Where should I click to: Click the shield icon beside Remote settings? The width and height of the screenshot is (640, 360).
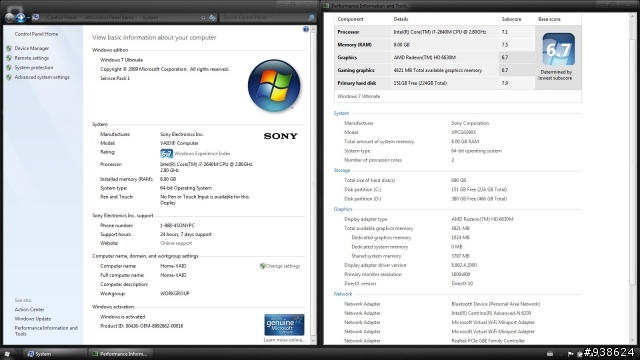pos(9,58)
